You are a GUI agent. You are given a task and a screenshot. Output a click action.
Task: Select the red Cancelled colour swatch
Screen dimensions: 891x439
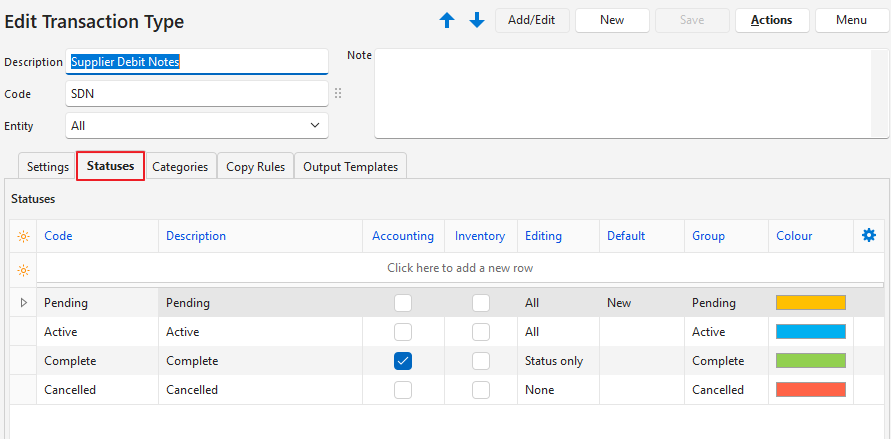810,390
